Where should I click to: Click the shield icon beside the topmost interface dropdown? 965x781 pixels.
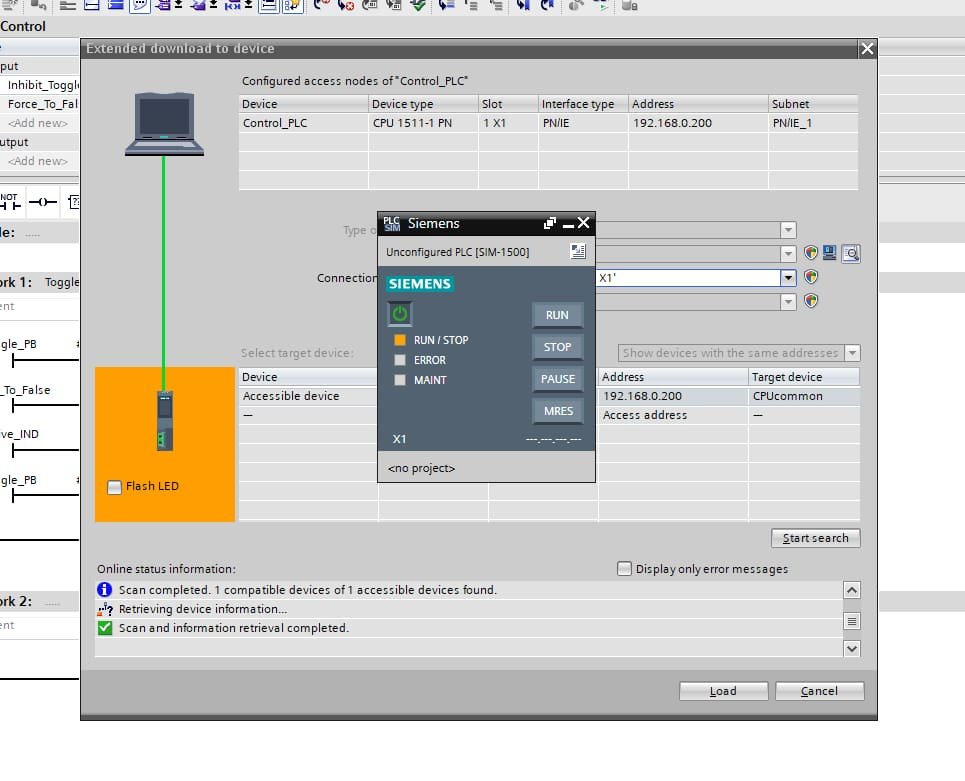[811, 252]
